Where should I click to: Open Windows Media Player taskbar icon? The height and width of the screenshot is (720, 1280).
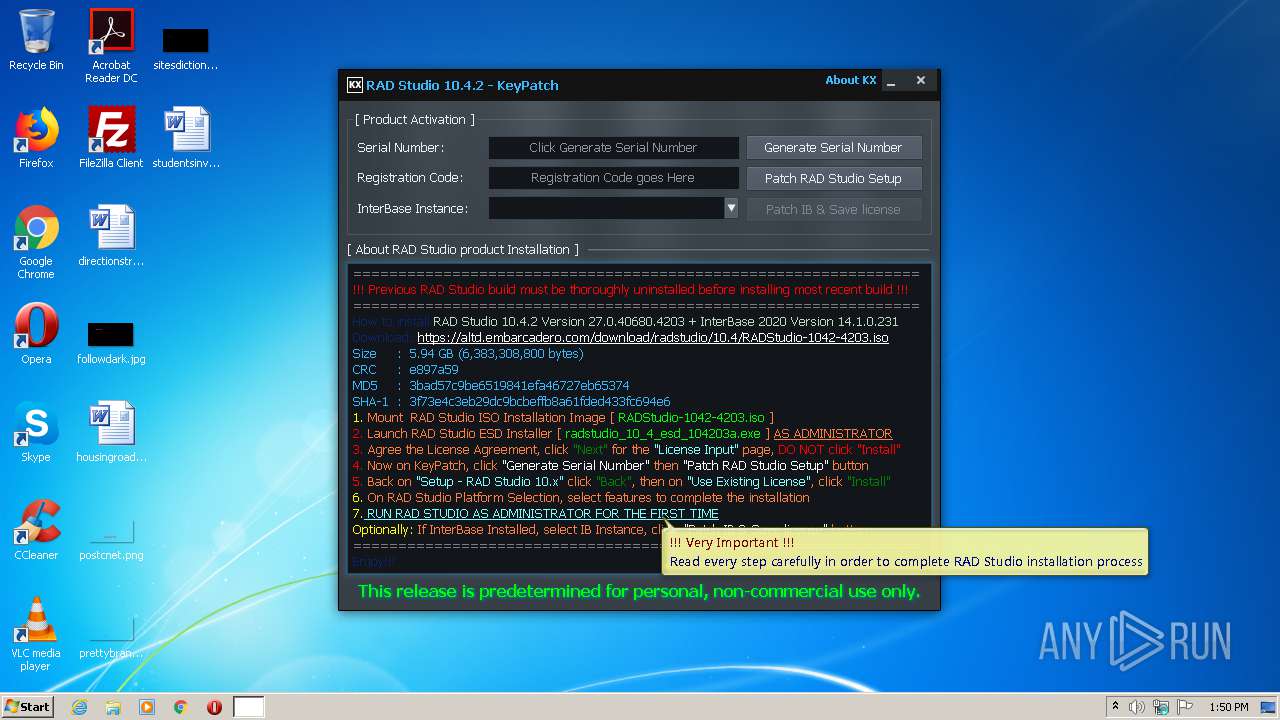[147, 707]
